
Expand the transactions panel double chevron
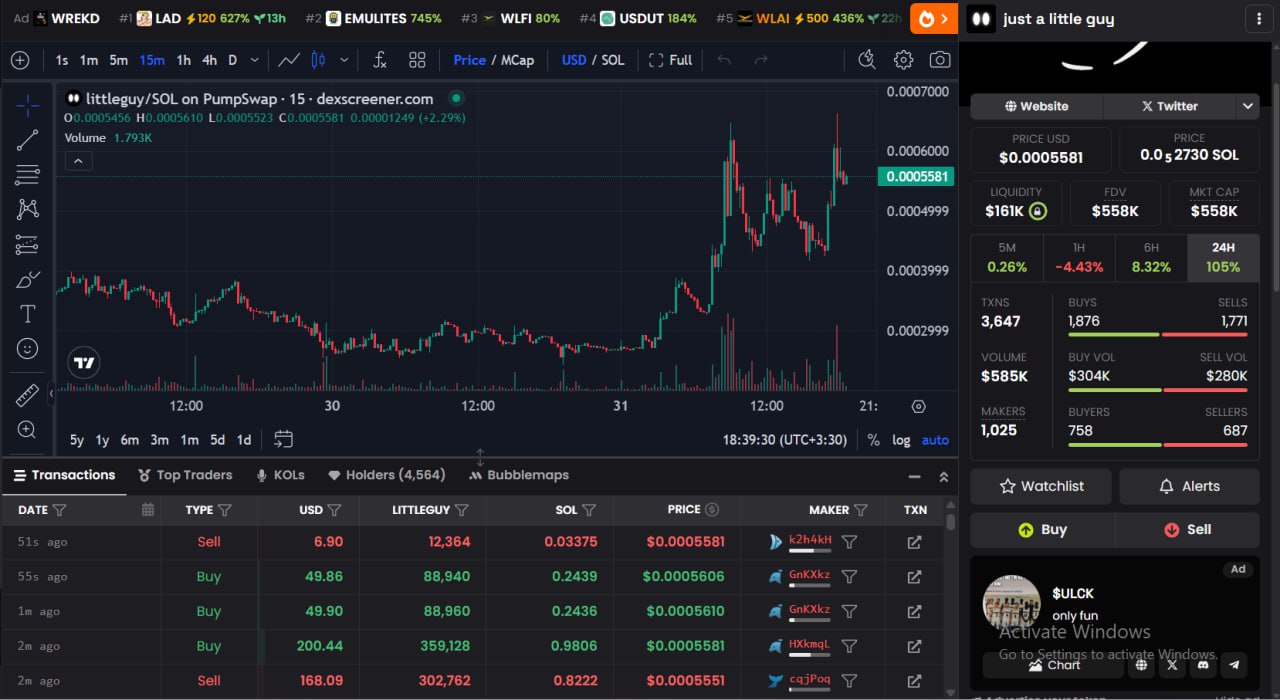pyautogui.click(x=943, y=477)
